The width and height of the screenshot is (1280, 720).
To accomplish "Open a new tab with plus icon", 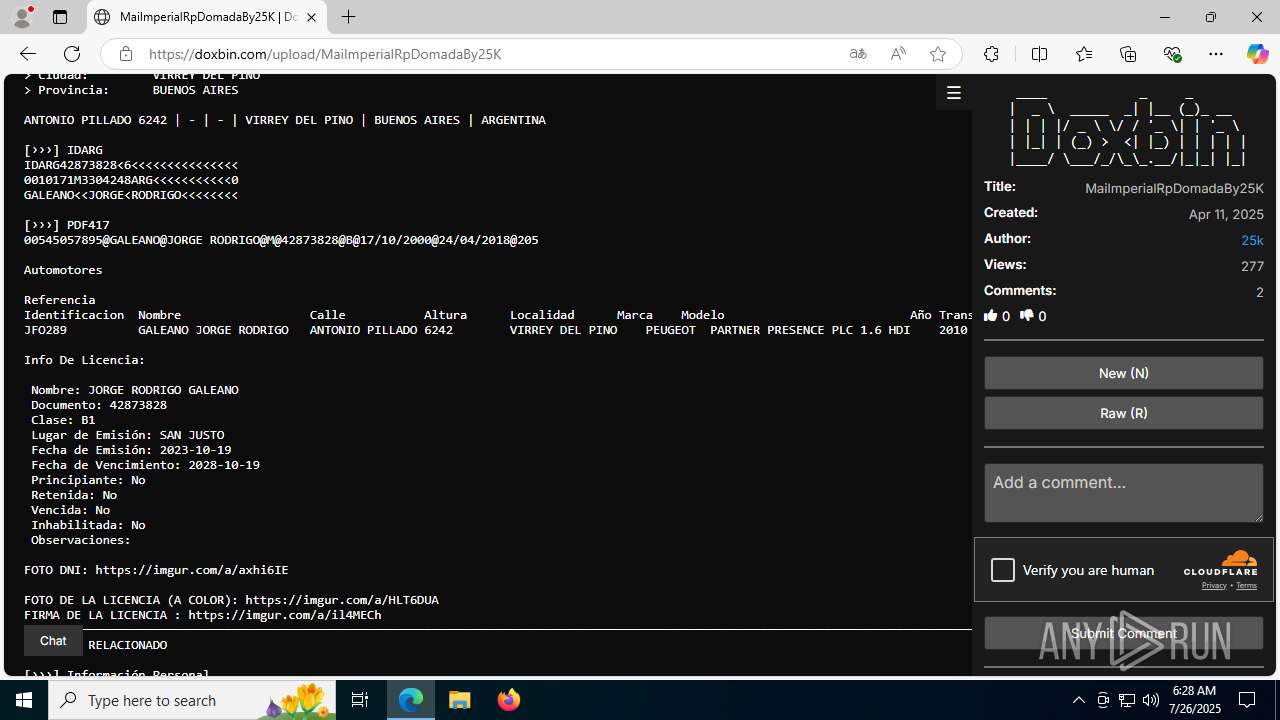I will [x=348, y=17].
